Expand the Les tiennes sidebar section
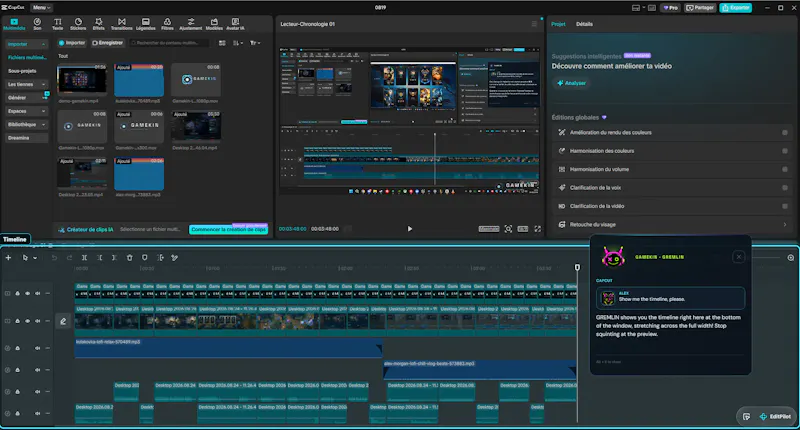The image size is (800, 430). click(x=27, y=84)
